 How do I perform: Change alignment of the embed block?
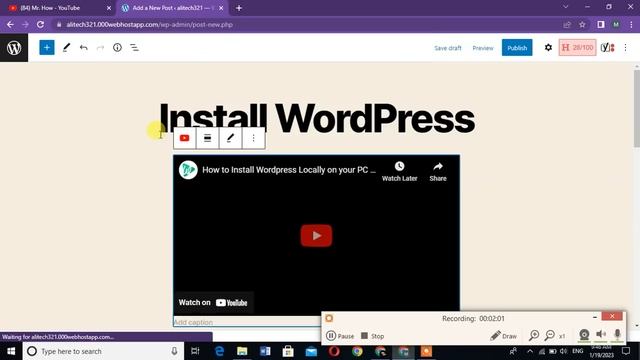207,138
